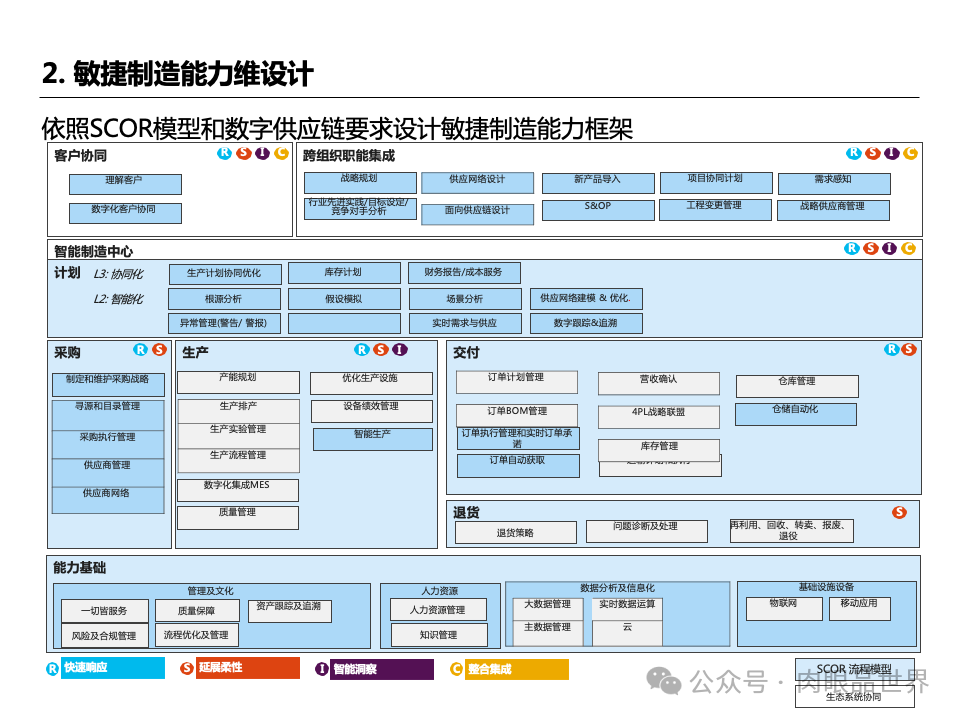Click the R badge in 客户协同 header

pyautogui.click(x=225, y=153)
